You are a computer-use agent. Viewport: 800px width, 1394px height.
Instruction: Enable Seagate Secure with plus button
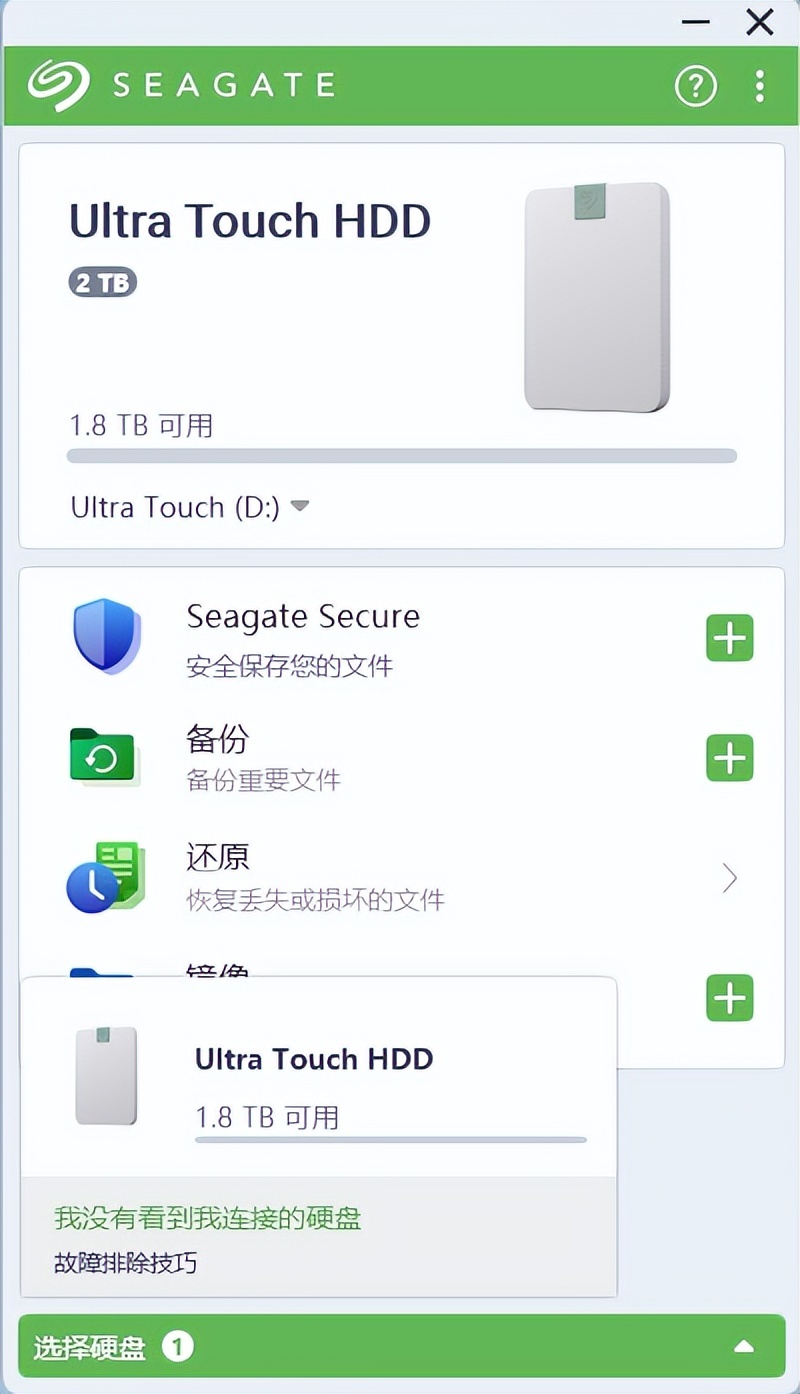pyautogui.click(x=730, y=637)
